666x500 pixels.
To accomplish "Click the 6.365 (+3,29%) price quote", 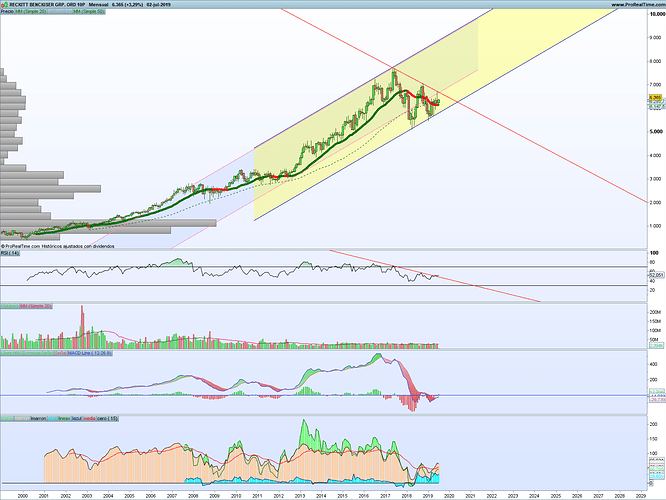I will pos(127,5).
